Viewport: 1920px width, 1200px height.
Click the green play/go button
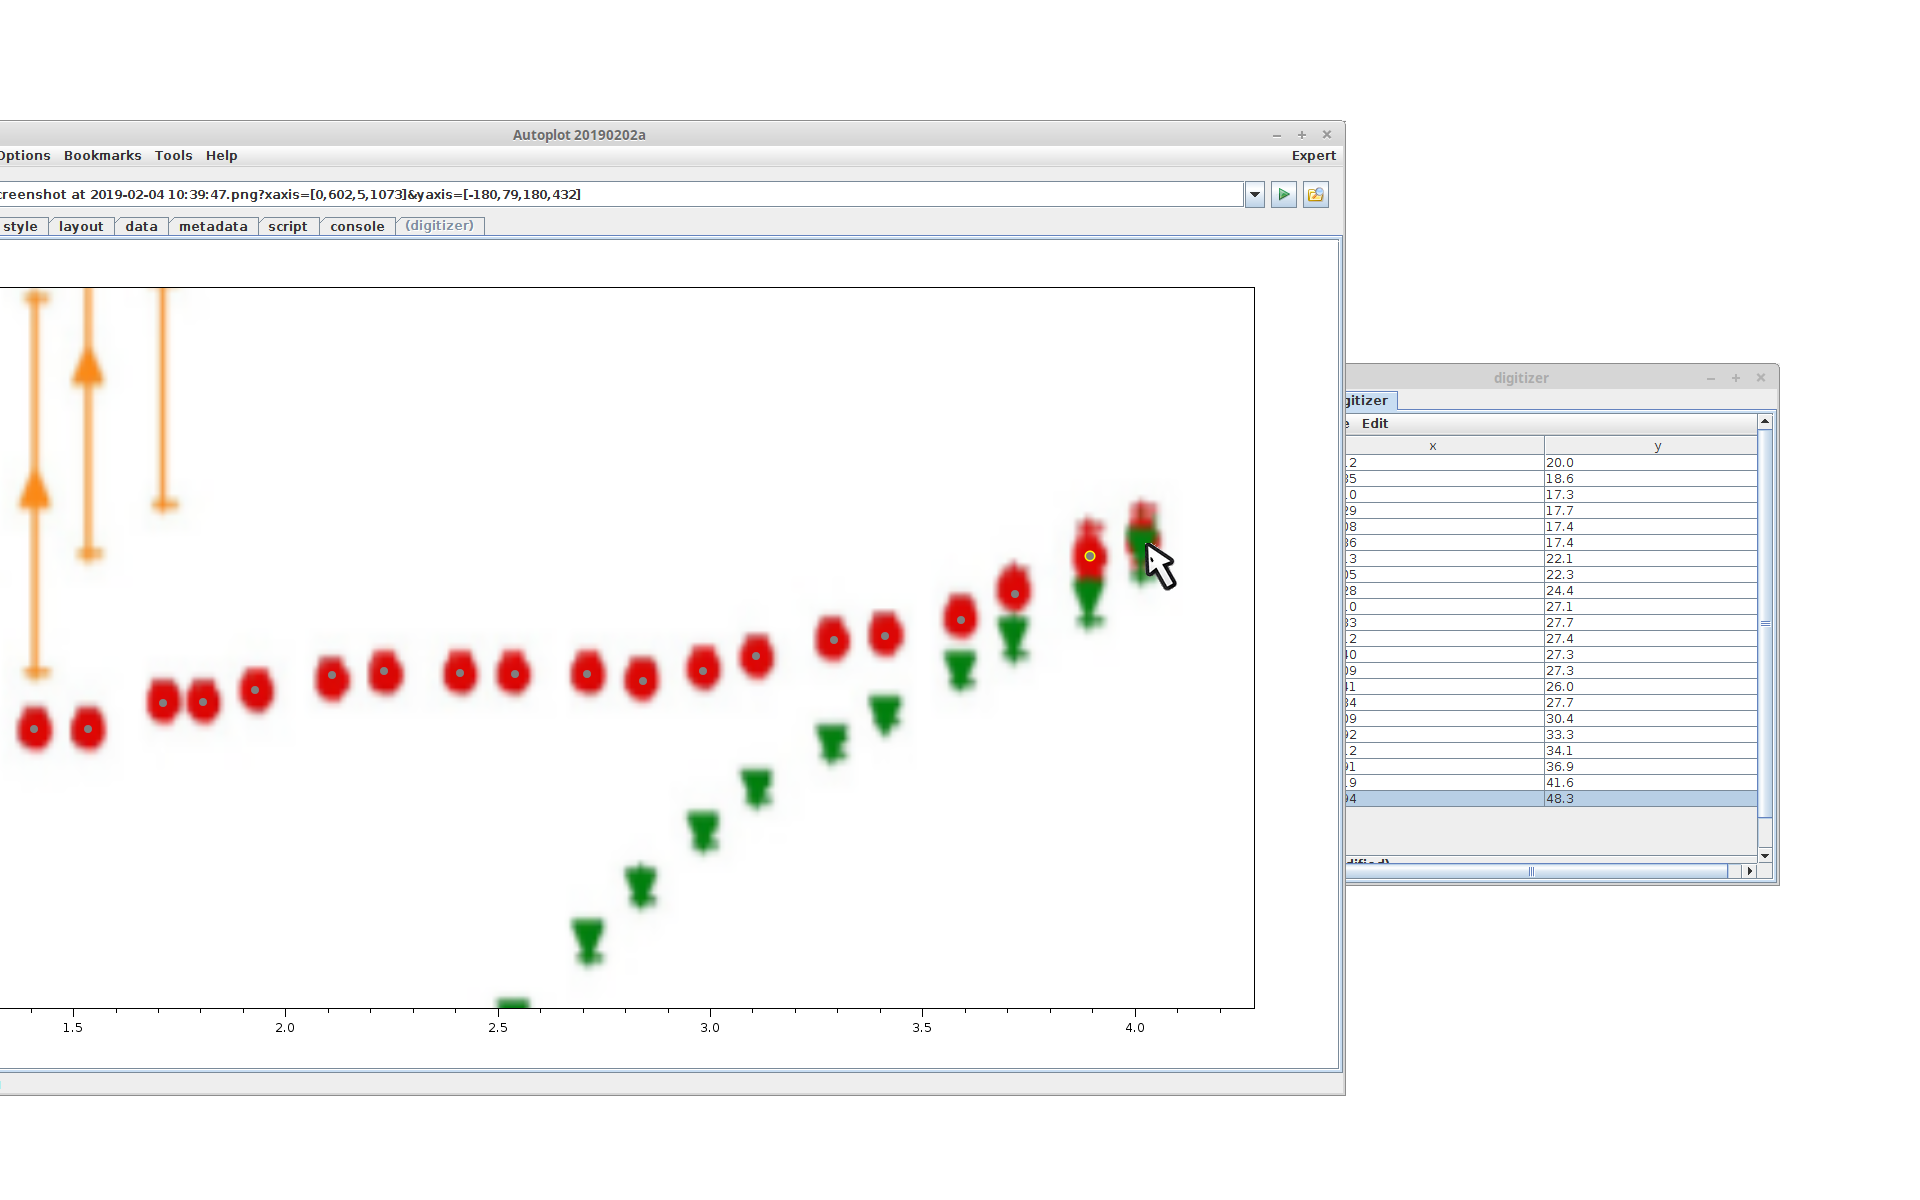pyautogui.click(x=1284, y=195)
